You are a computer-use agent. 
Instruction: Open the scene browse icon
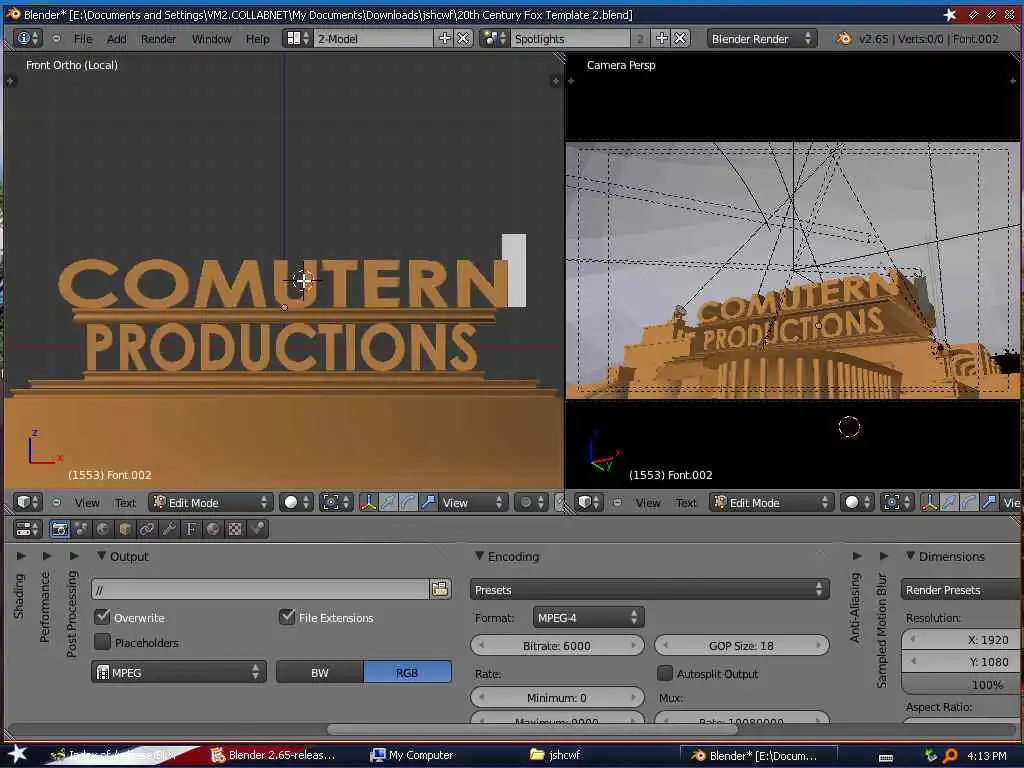pos(494,39)
